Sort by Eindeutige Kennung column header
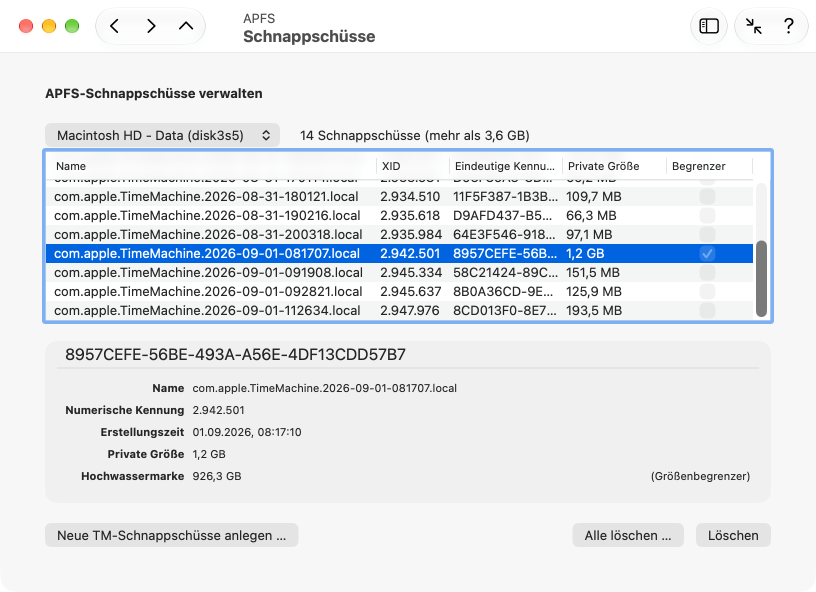The width and height of the screenshot is (816, 592). [506, 166]
